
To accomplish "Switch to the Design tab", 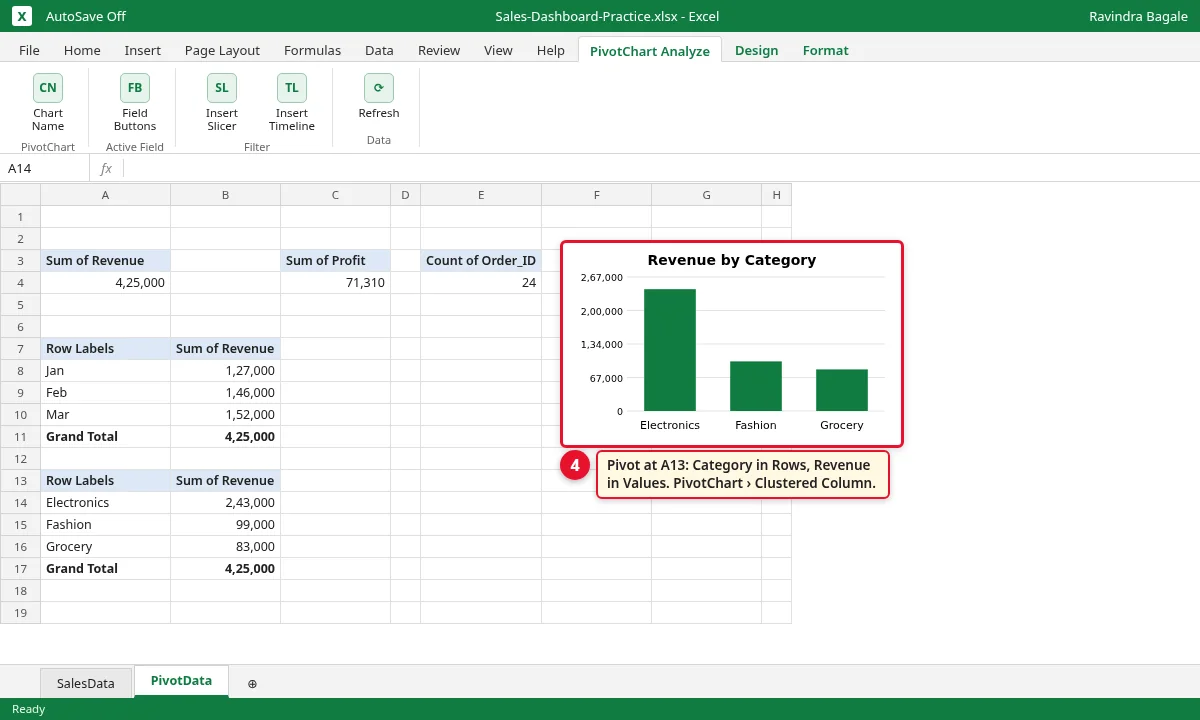I will pyautogui.click(x=757, y=50).
